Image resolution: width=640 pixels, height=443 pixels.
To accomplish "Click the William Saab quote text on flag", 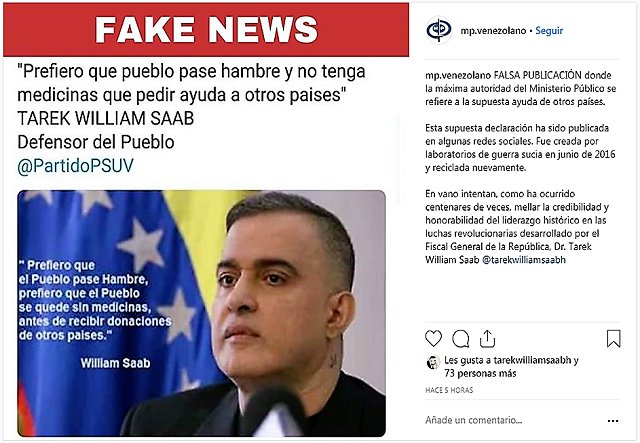I will [x=95, y=301].
